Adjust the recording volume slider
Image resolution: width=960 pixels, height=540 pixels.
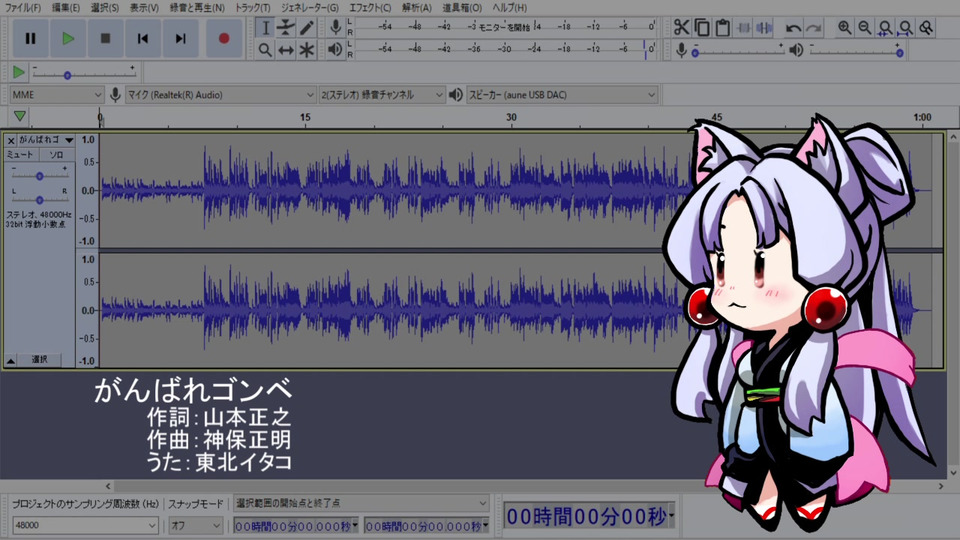738,53
